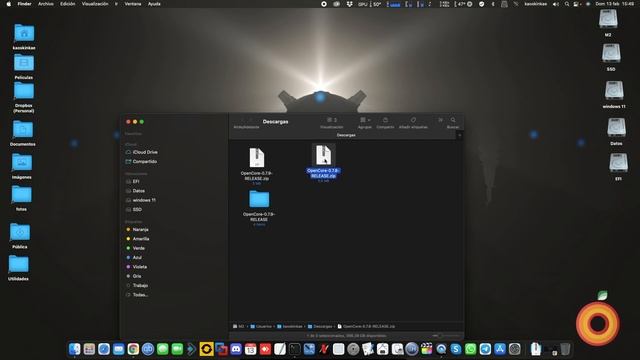Open the Archivo menu
Screen dimensions: 640x360
click(46, 4)
